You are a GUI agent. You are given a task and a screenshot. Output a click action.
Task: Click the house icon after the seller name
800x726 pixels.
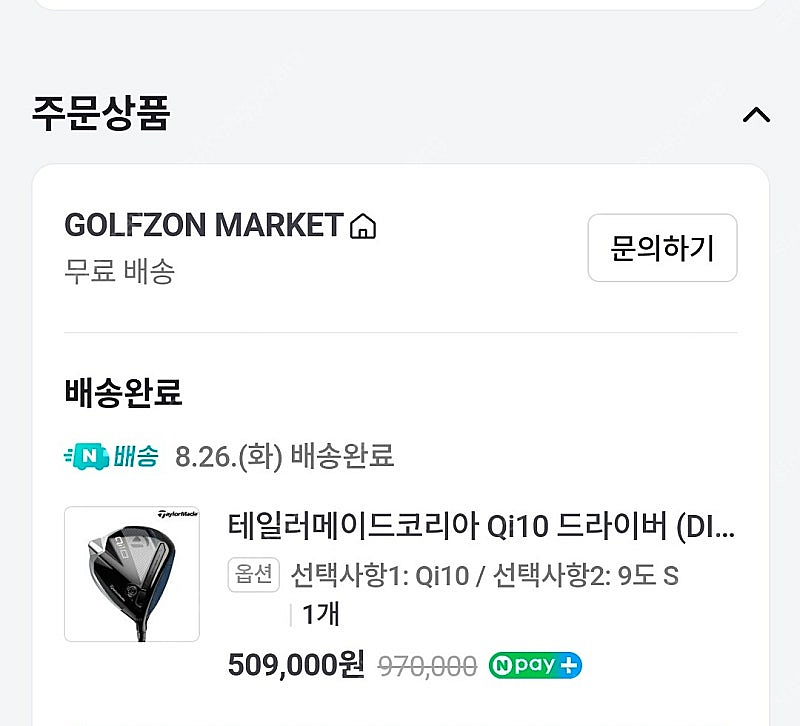tap(364, 227)
